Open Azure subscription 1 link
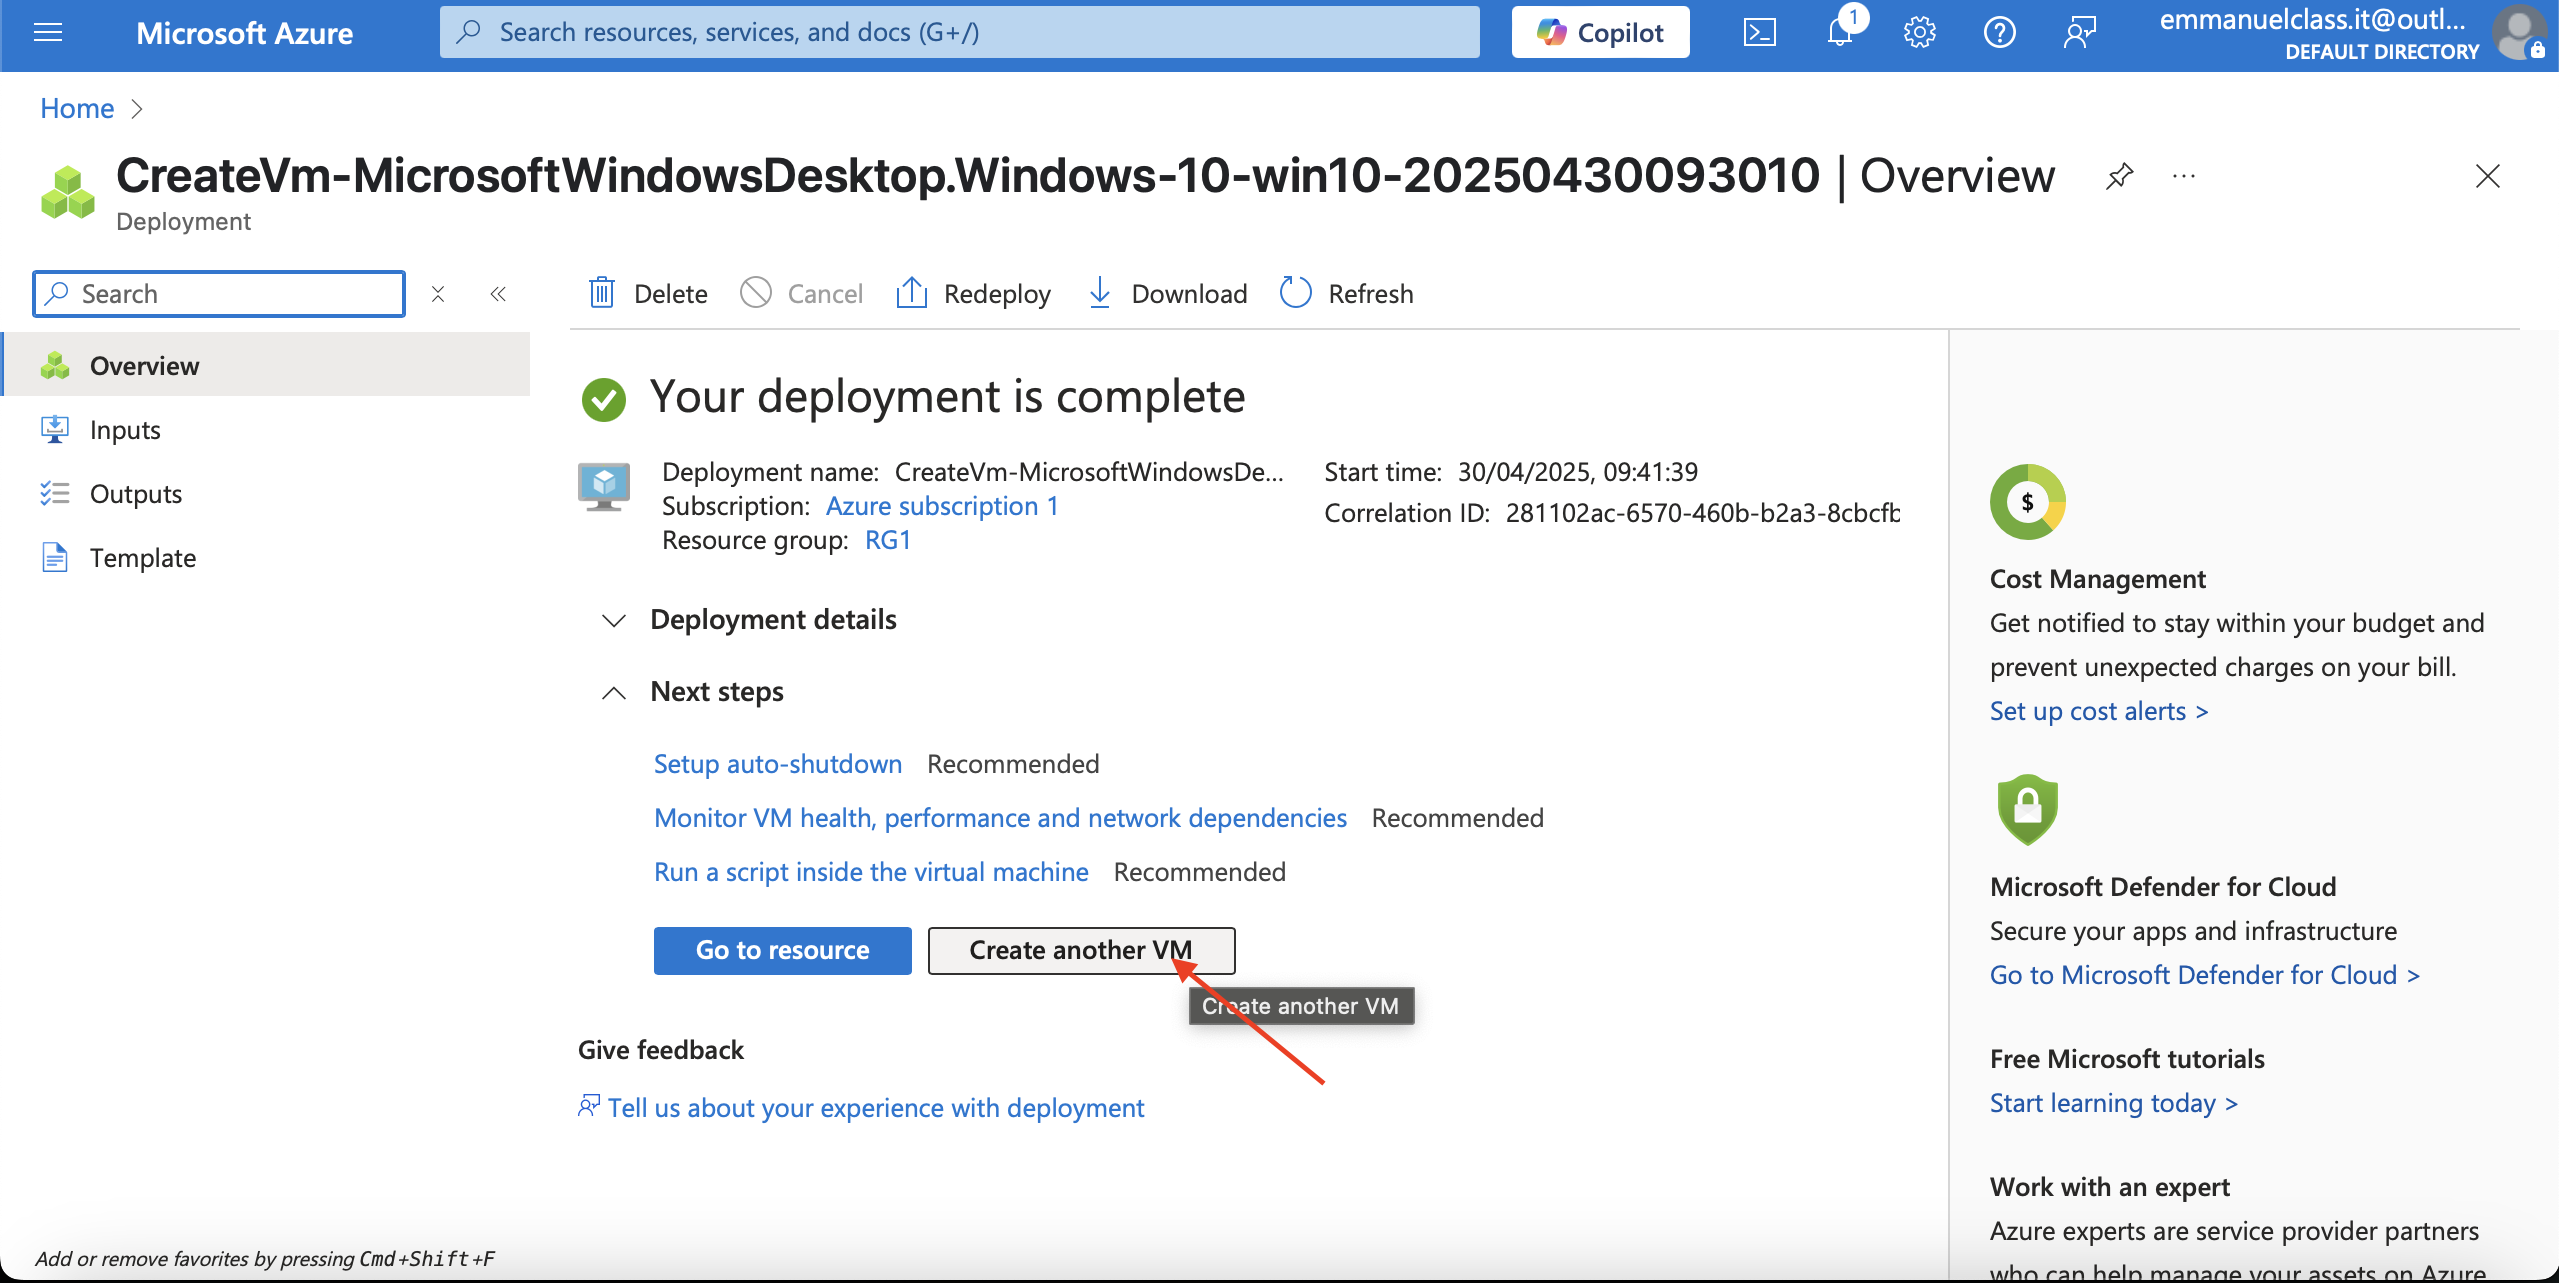The image size is (2559, 1283). (x=942, y=506)
